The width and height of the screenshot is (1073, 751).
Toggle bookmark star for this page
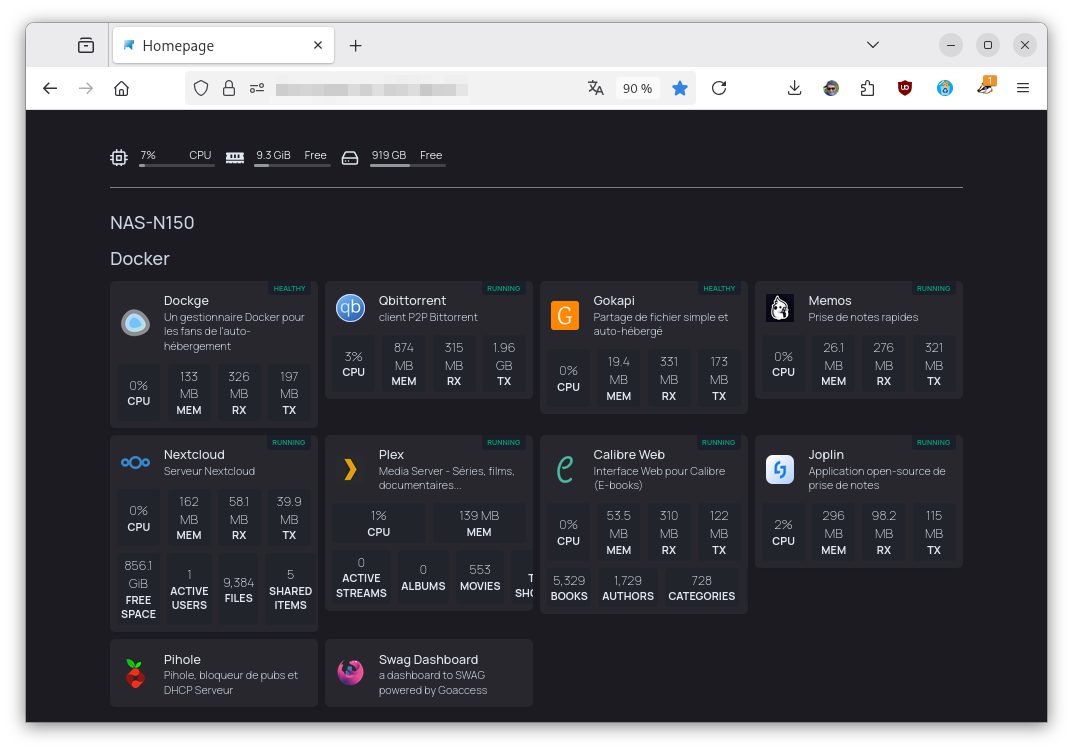[680, 88]
